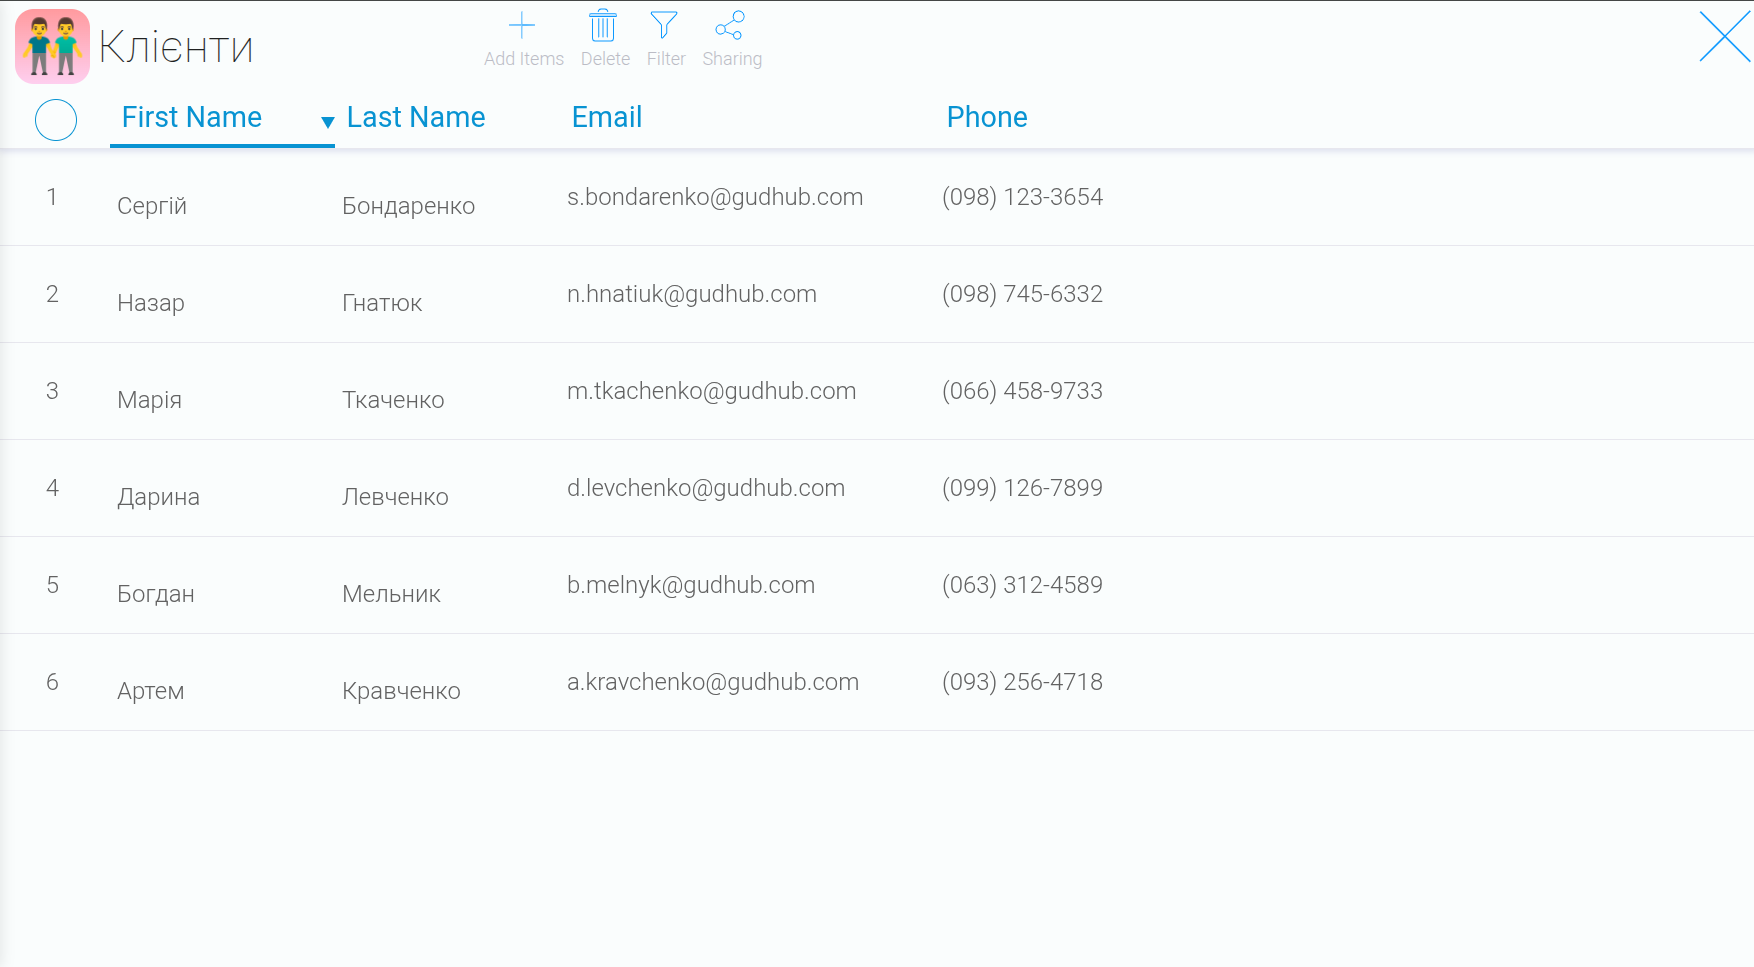Screen dimensions: 1754x967
Task: Close the Клієнти table view
Action: coord(1725,37)
